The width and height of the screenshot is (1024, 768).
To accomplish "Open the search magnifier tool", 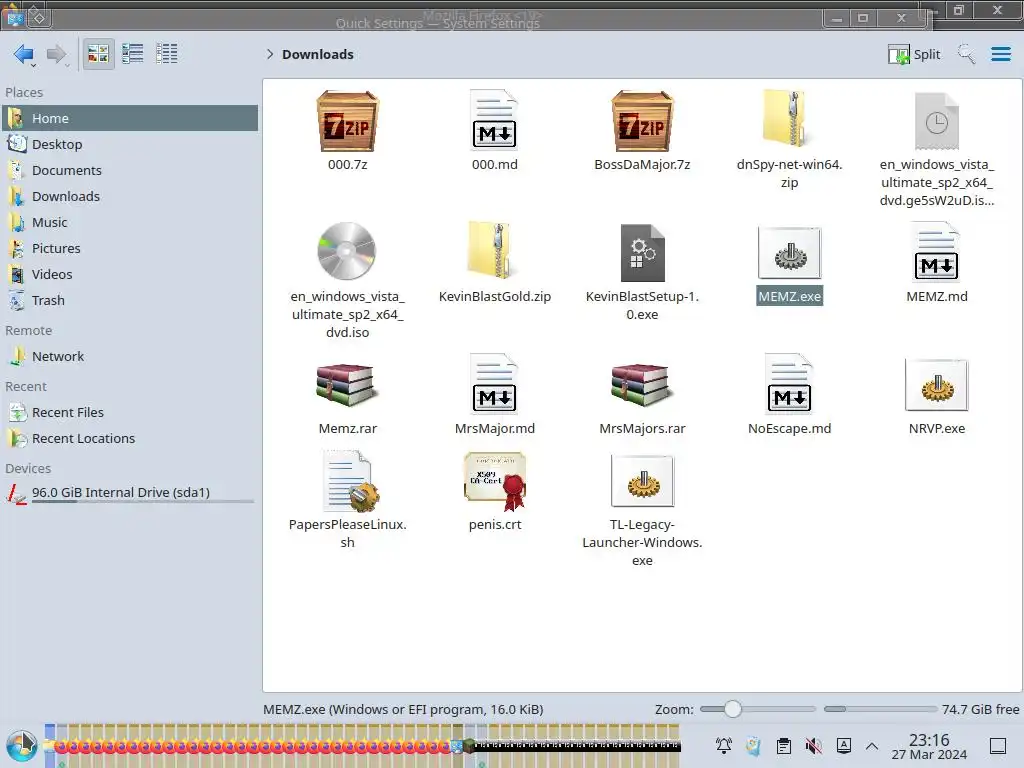I will click(966, 54).
